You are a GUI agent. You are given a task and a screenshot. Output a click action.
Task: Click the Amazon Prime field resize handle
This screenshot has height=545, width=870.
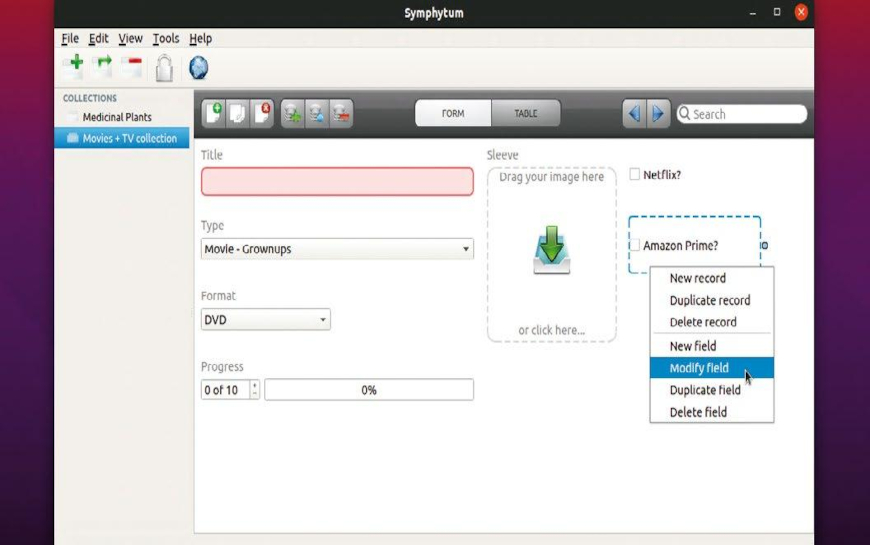[x=765, y=245]
